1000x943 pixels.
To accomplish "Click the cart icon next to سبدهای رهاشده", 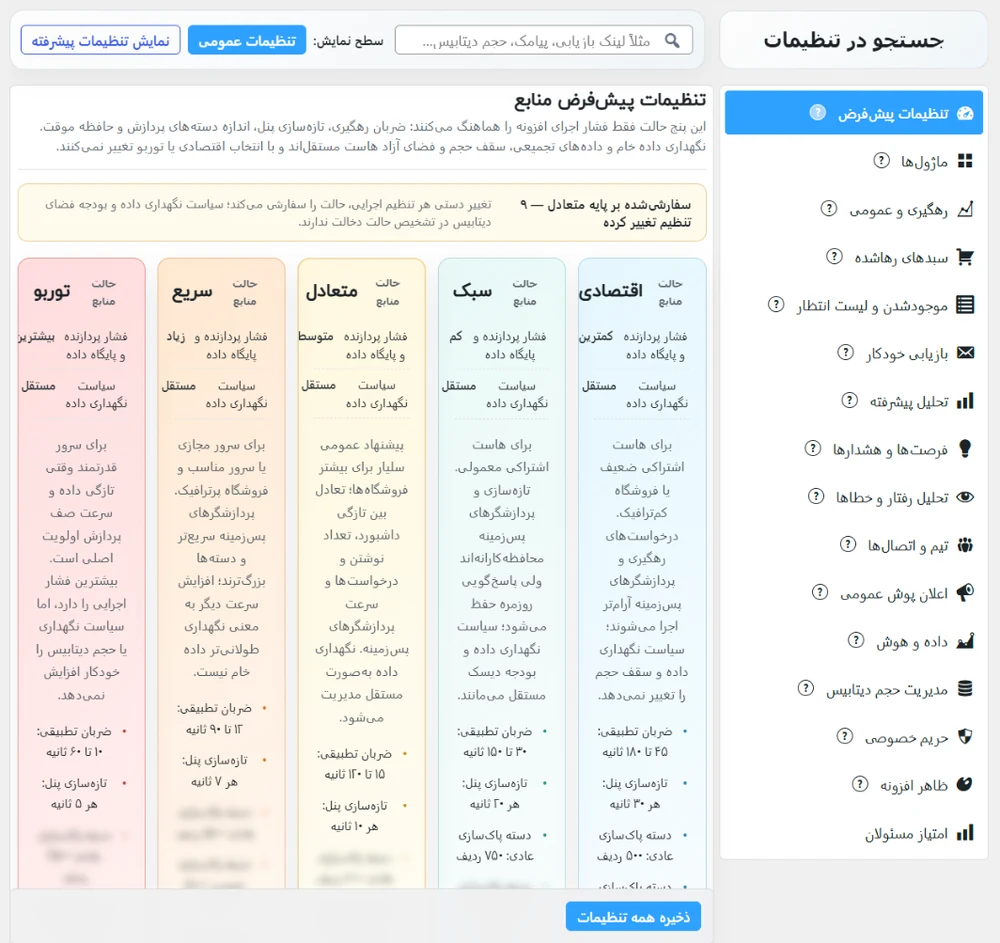I will click(965, 257).
